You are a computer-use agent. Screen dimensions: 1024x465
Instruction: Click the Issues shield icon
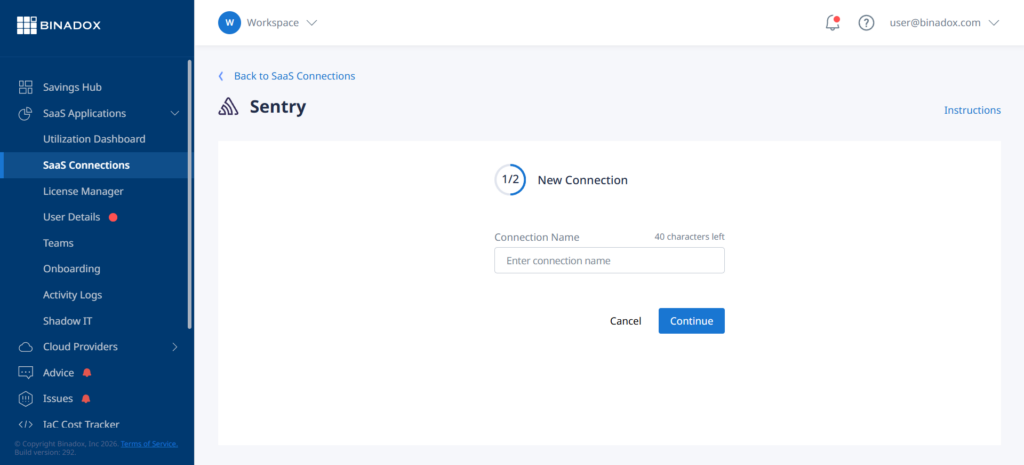click(x=25, y=399)
